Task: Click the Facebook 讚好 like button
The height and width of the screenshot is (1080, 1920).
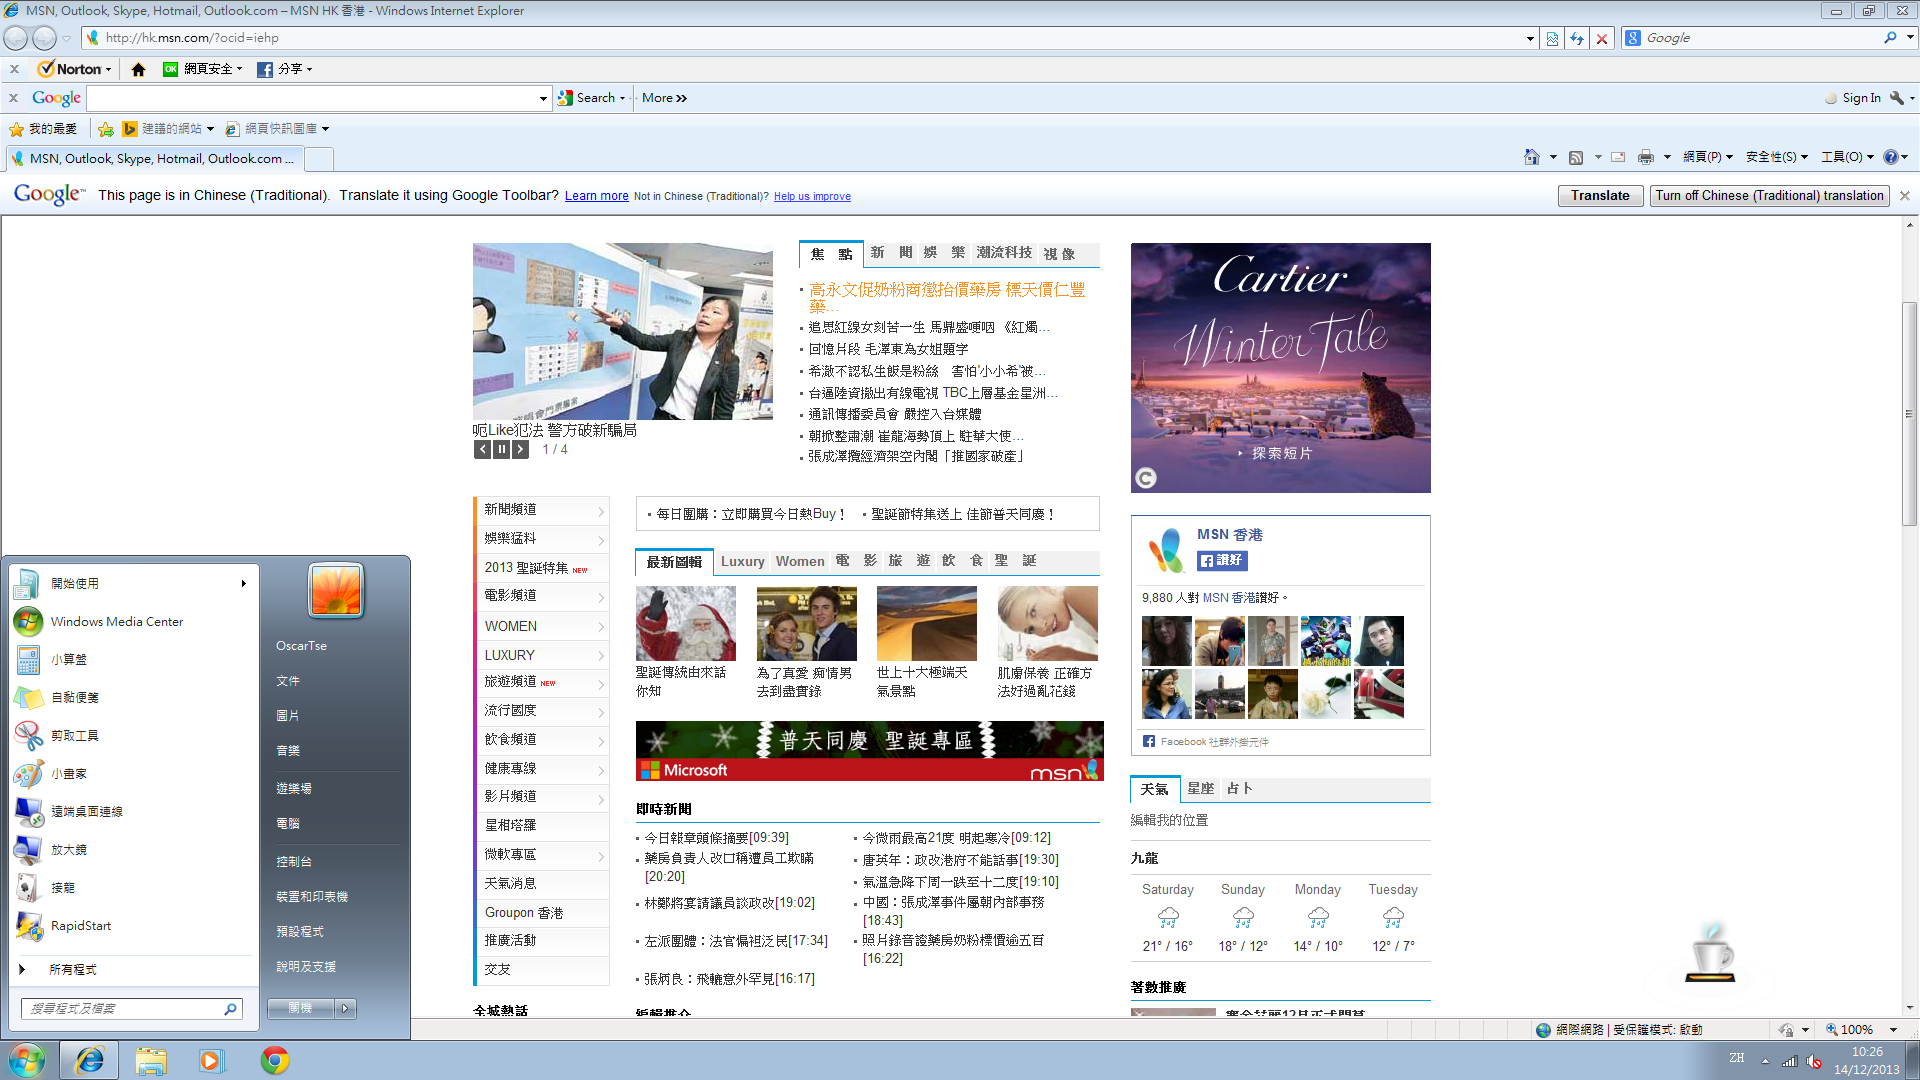Action: click(x=1222, y=561)
